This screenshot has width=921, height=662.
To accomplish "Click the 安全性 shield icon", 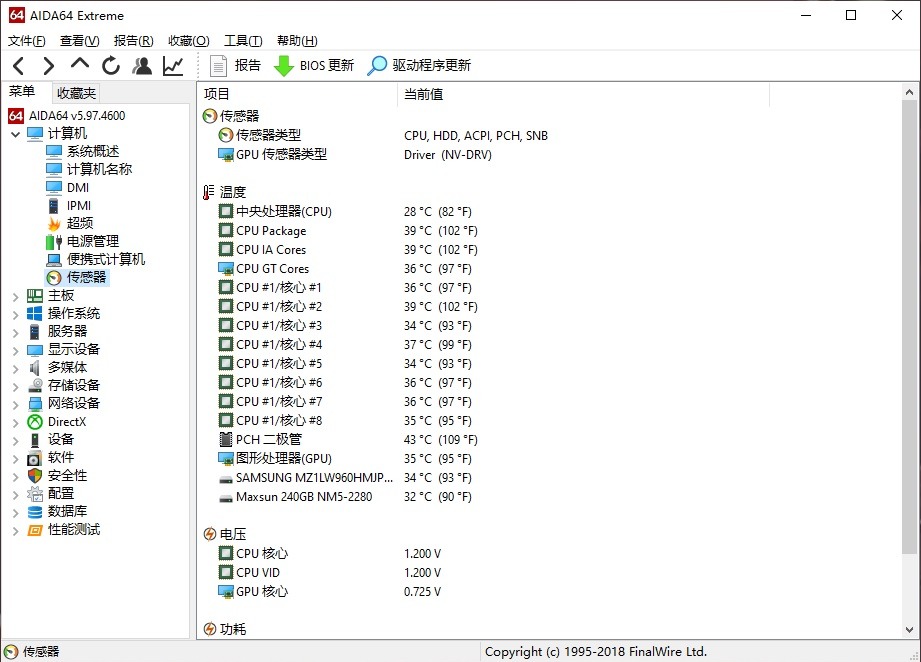I will [x=35, y=476].
